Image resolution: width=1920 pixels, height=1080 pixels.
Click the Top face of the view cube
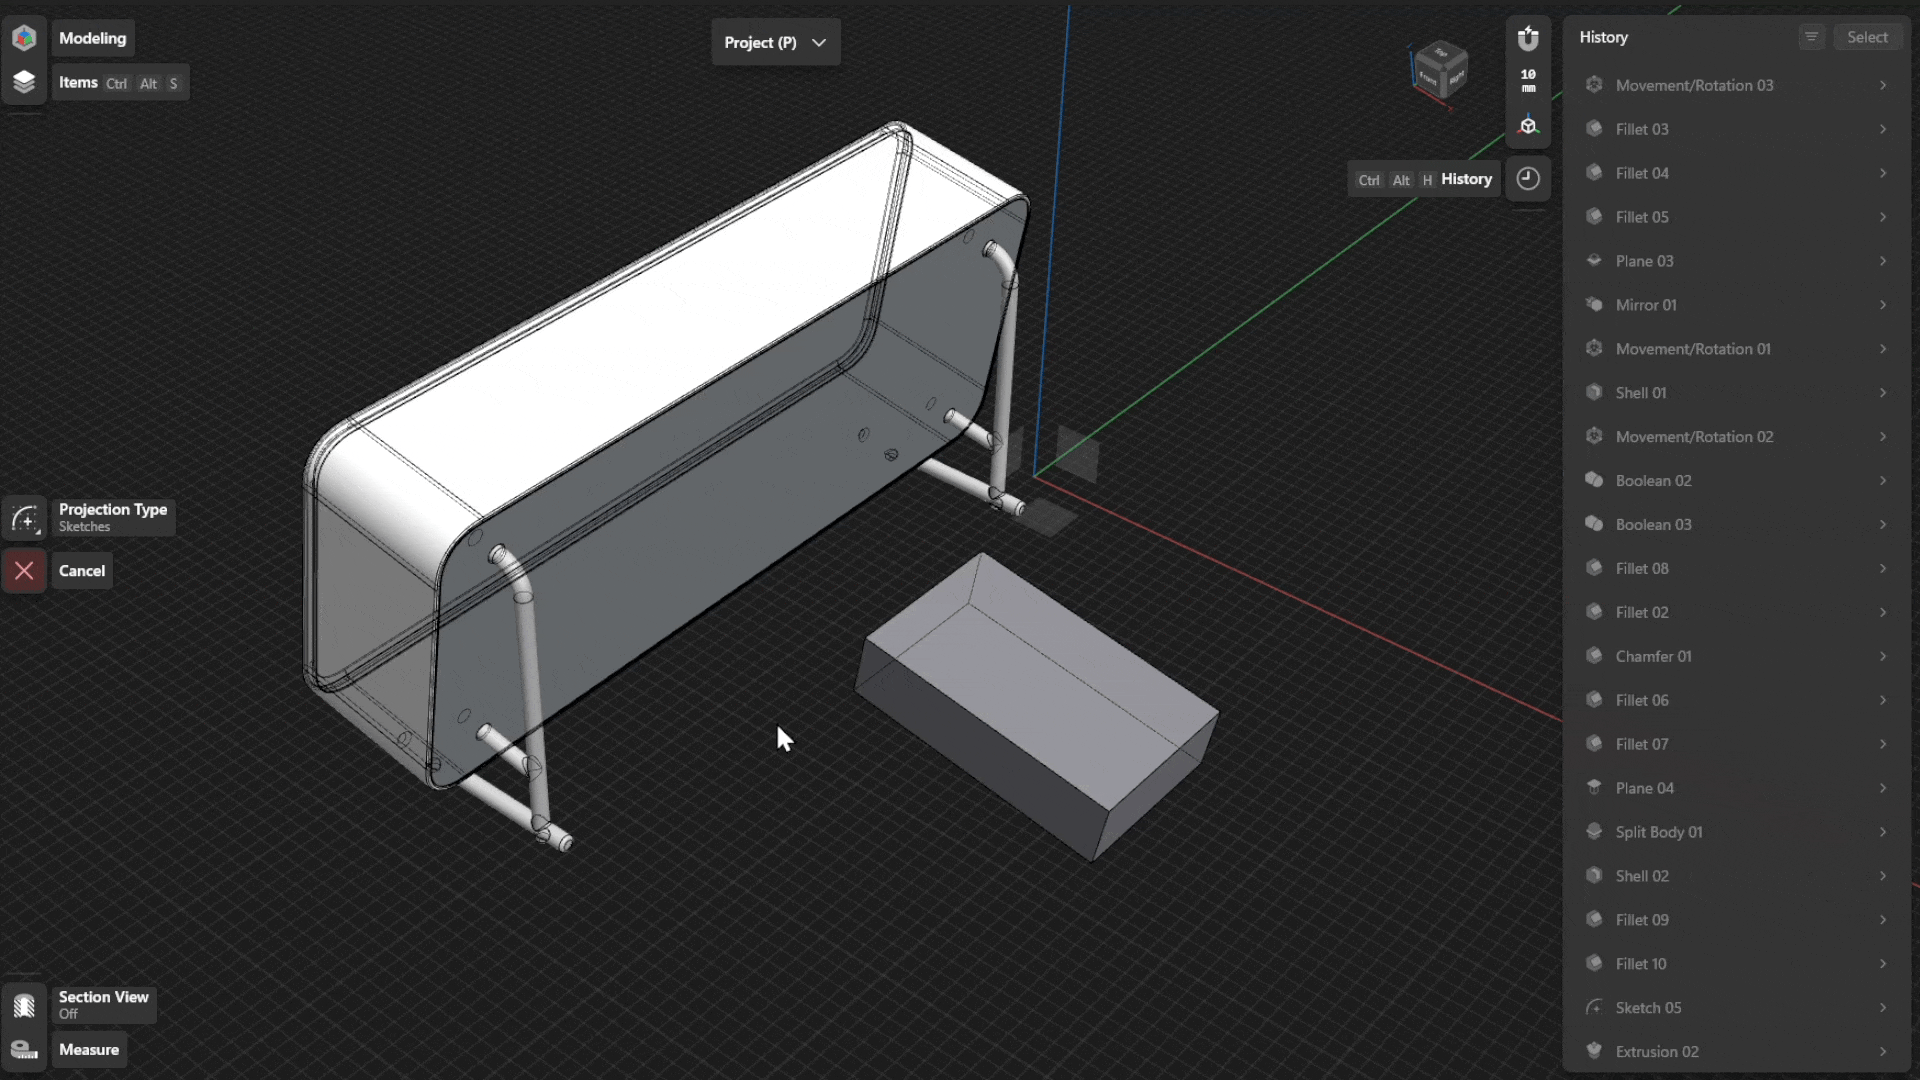point(1442,55)
